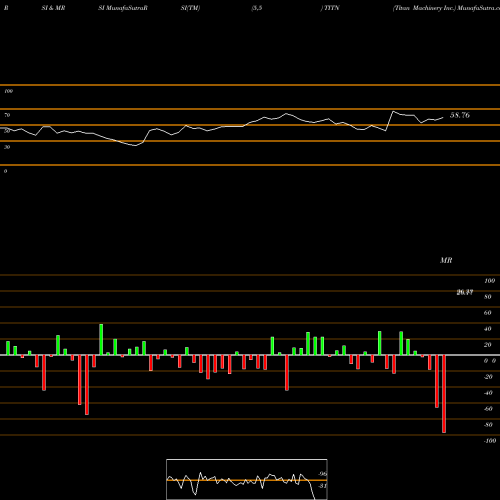Click the longest red MR bar at far right

pyautogui.click(x=444, y=394)
